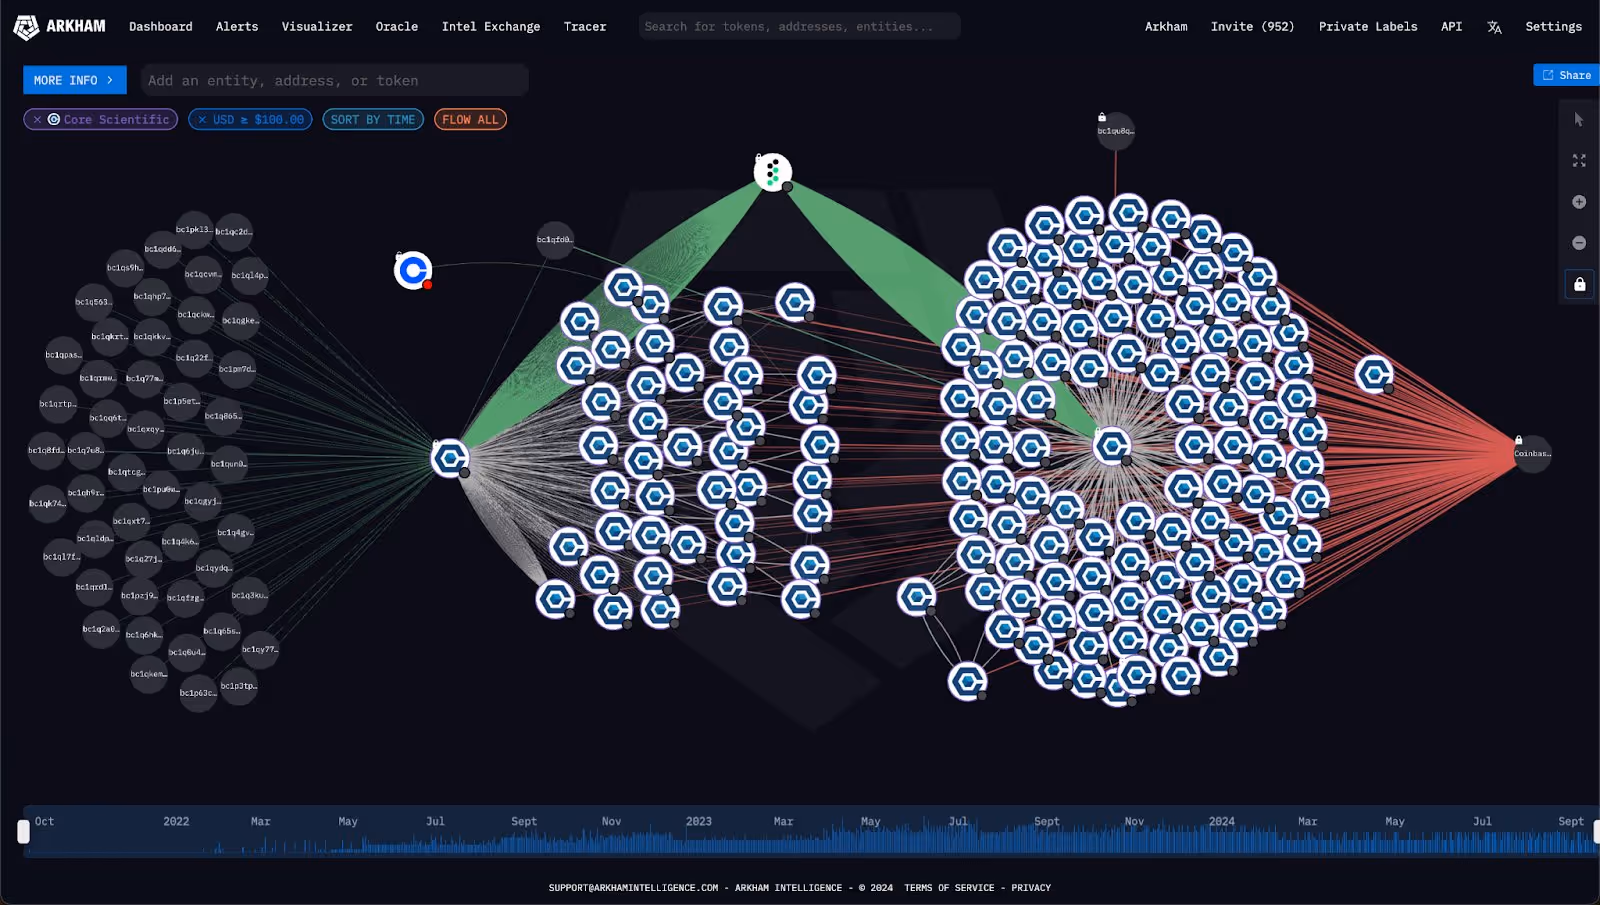
Task: Fit the graph to full screen
Action: tap(1579, 160)
